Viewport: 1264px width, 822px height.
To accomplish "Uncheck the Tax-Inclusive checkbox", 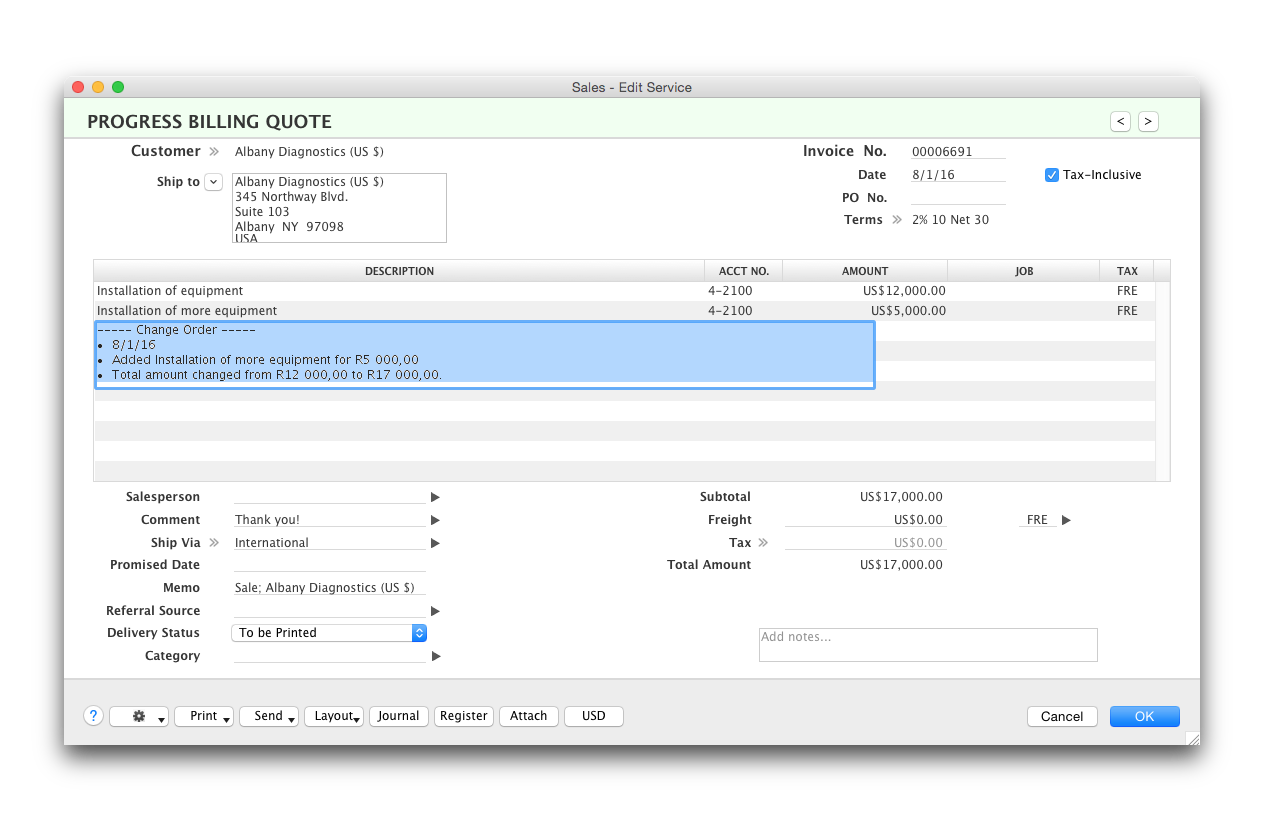I will click(x=1051, y=175).
